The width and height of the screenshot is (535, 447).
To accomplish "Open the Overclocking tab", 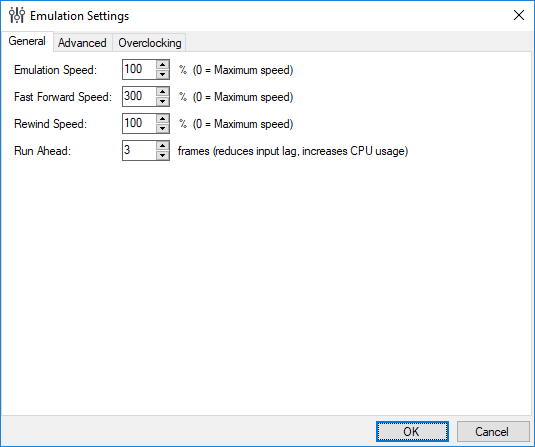I will coord(149,43).
